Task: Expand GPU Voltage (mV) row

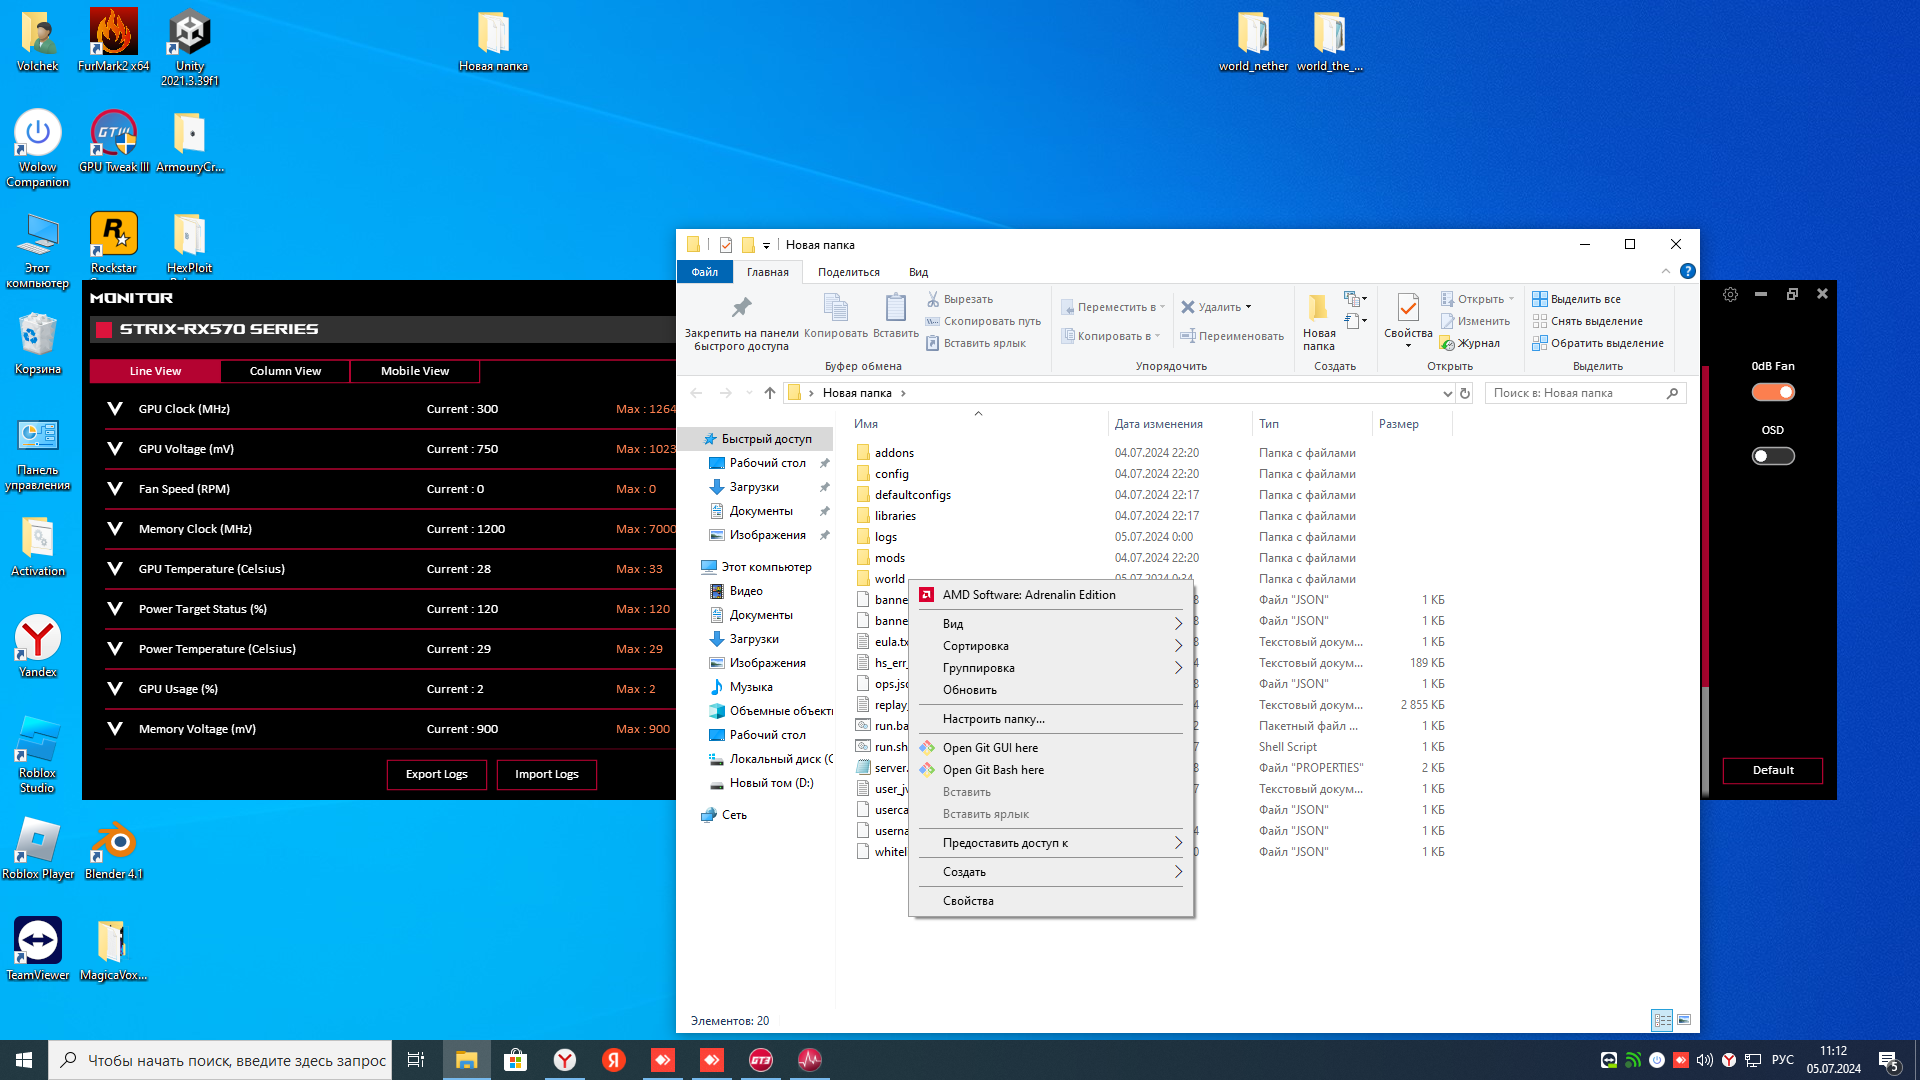Action: coord(115,449)
